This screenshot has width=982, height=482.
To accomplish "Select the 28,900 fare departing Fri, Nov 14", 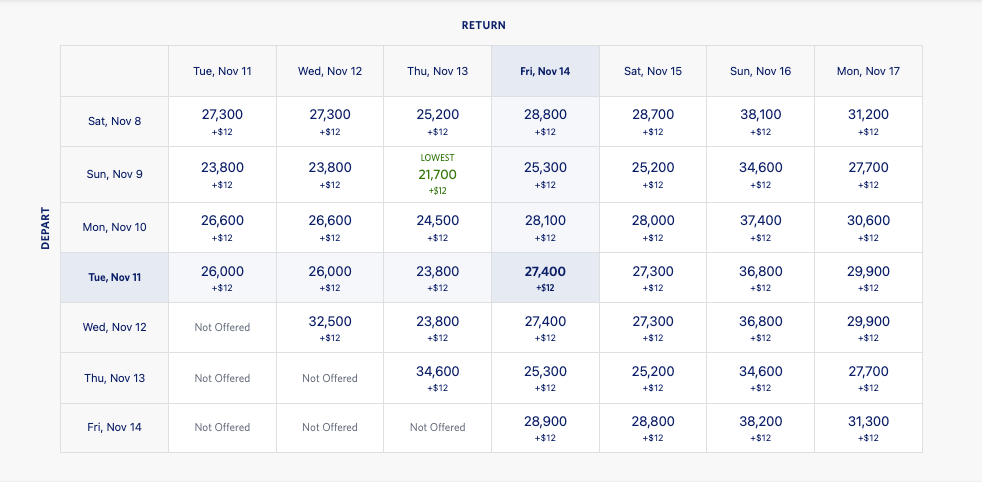I will [545, 427].
